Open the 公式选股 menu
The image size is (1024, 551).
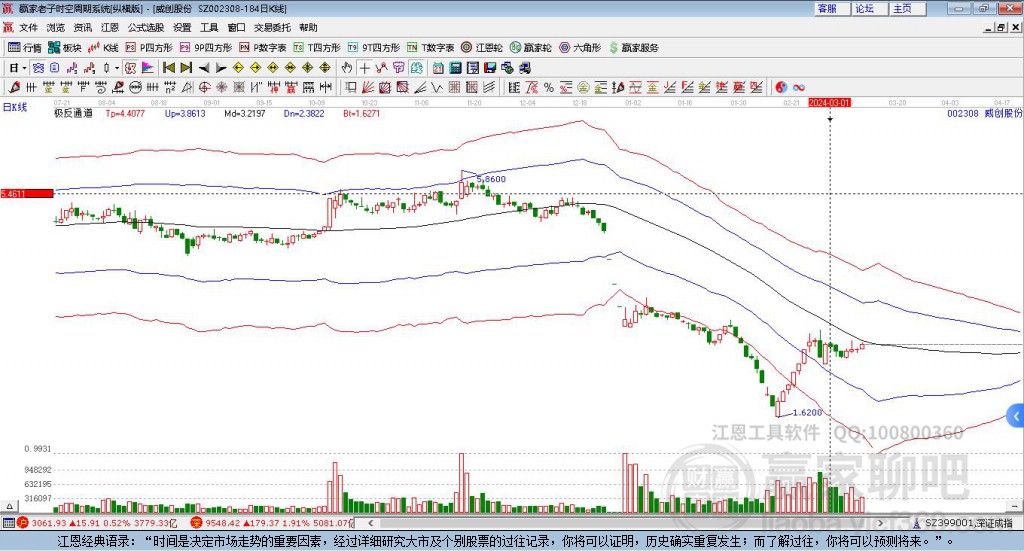coord(146,27)
